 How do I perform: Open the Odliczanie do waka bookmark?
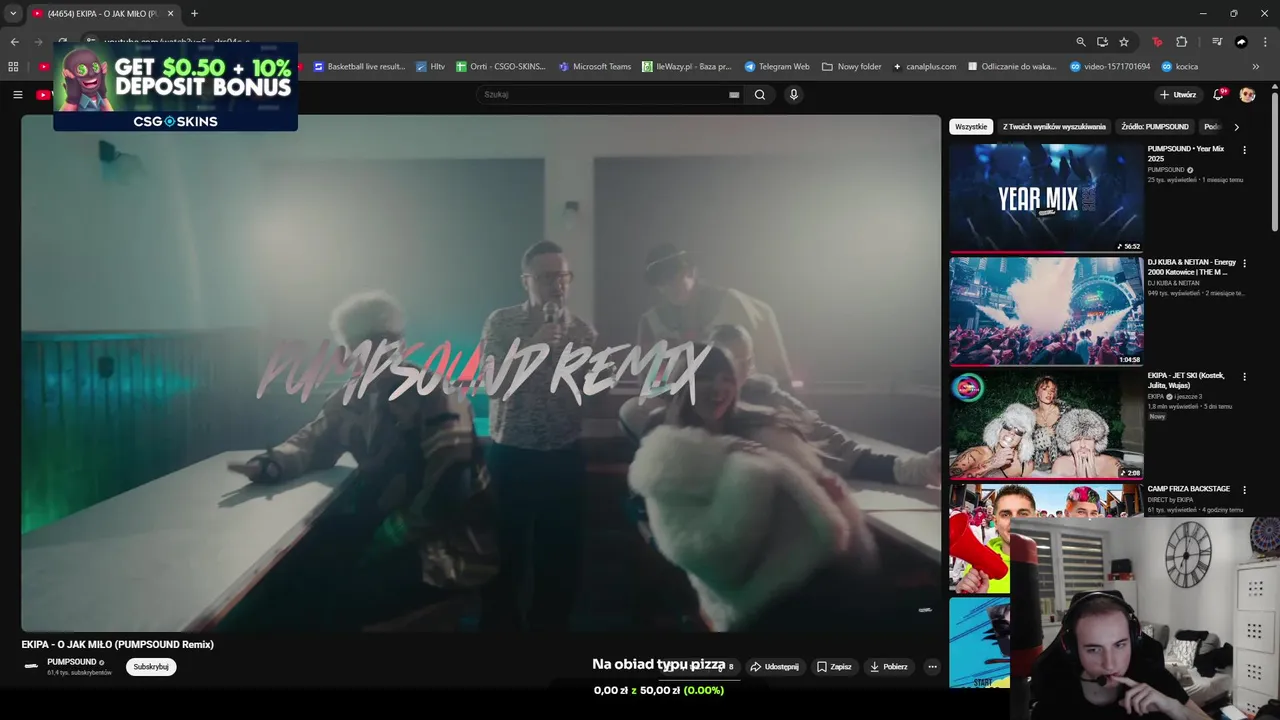point(1012,67)
